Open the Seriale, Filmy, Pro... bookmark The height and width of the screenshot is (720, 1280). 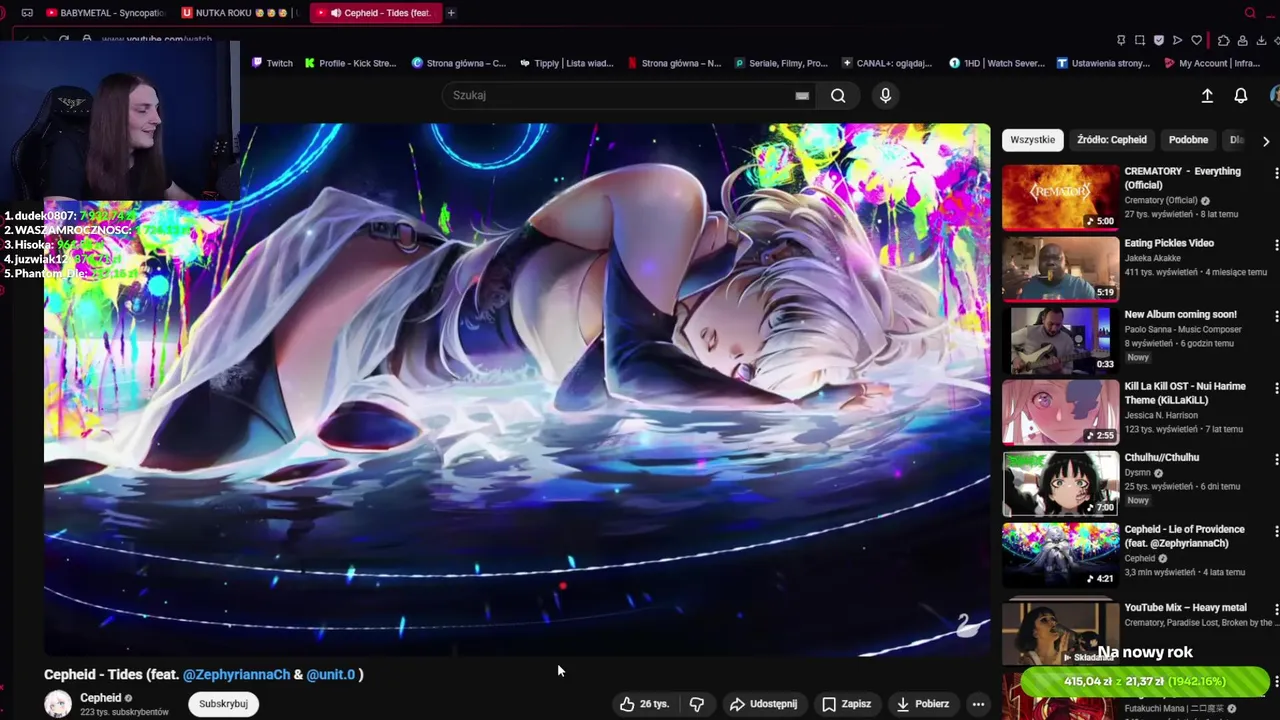[x=781, y=63]
